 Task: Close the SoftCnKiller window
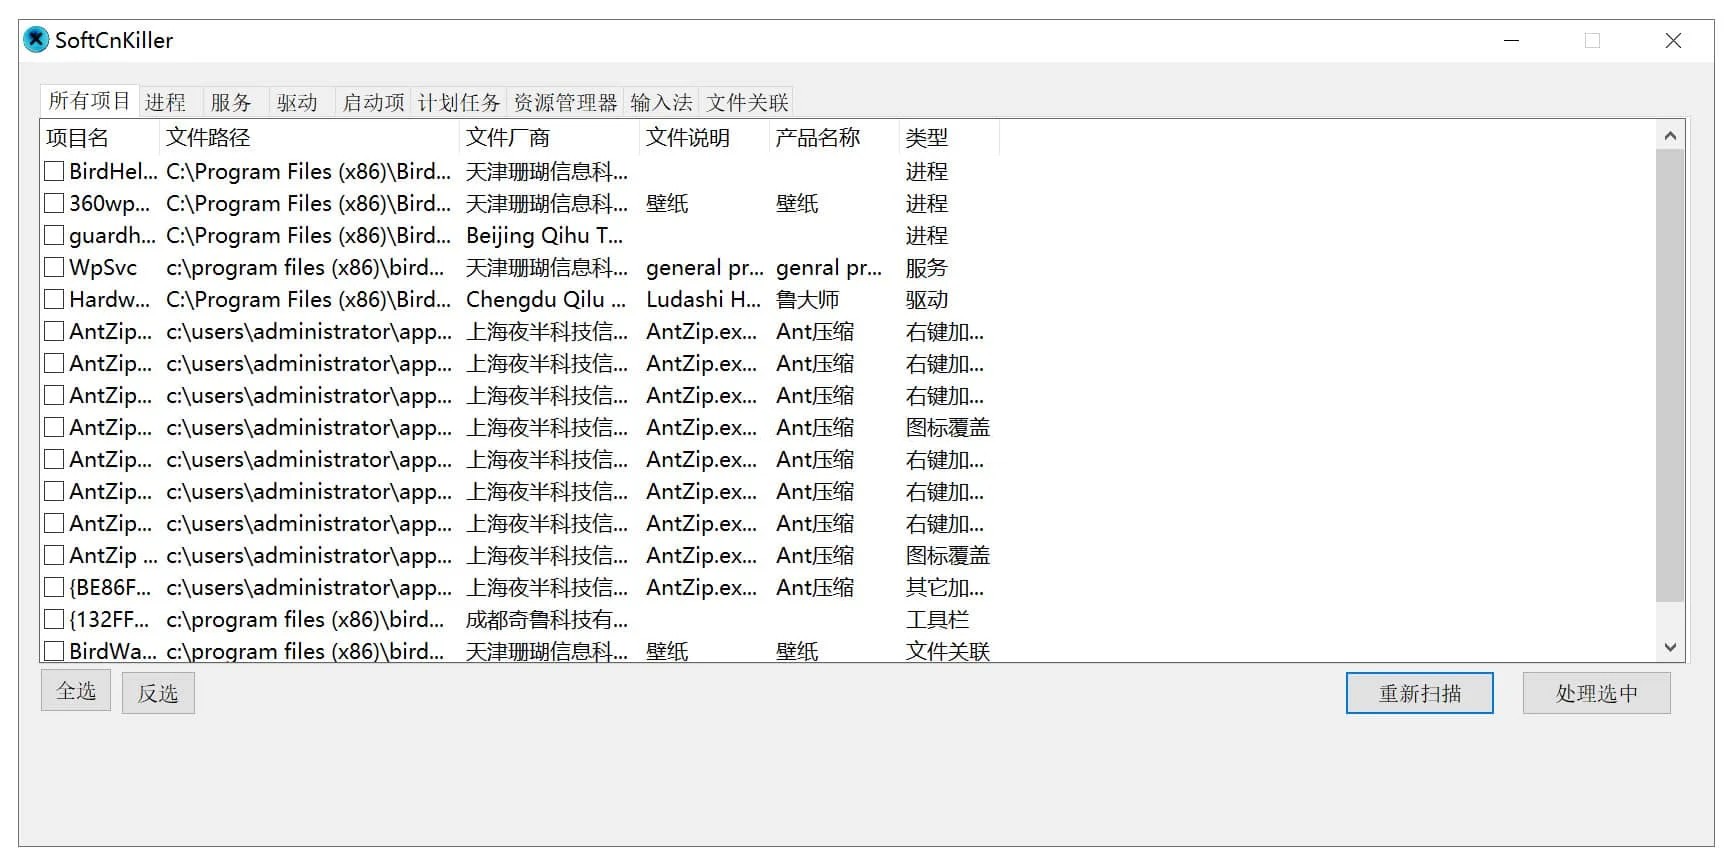(x=1673, y=41)
